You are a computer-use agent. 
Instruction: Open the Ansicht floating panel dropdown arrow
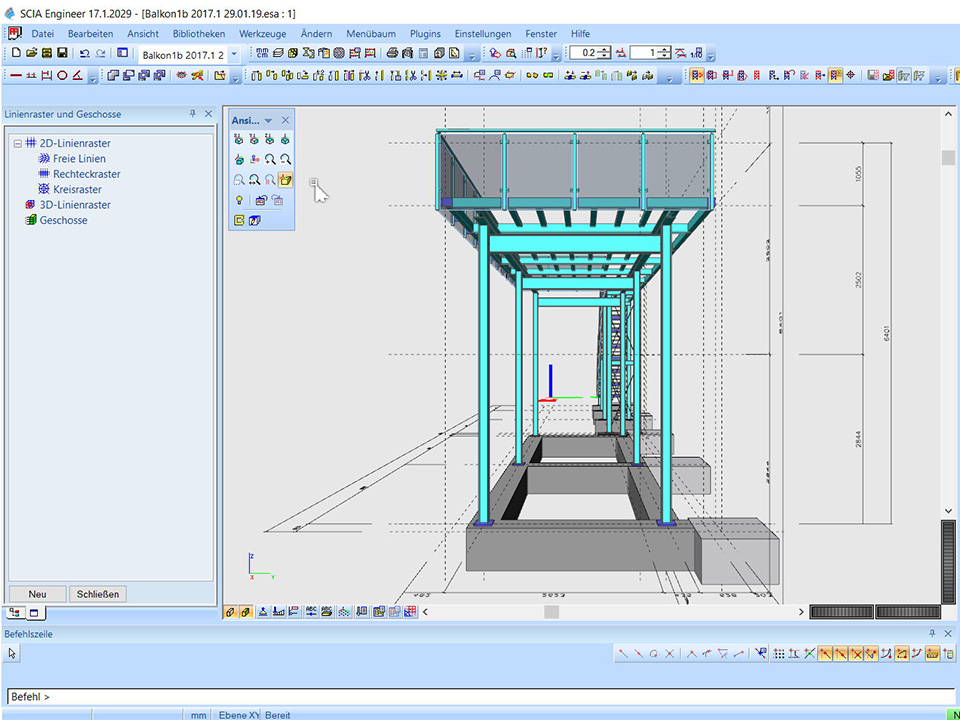(x=268, y=121)
